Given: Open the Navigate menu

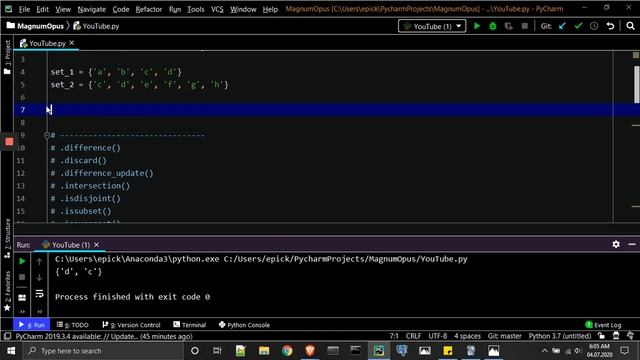Looking at the screenshot, I should [x=91, y=9].
